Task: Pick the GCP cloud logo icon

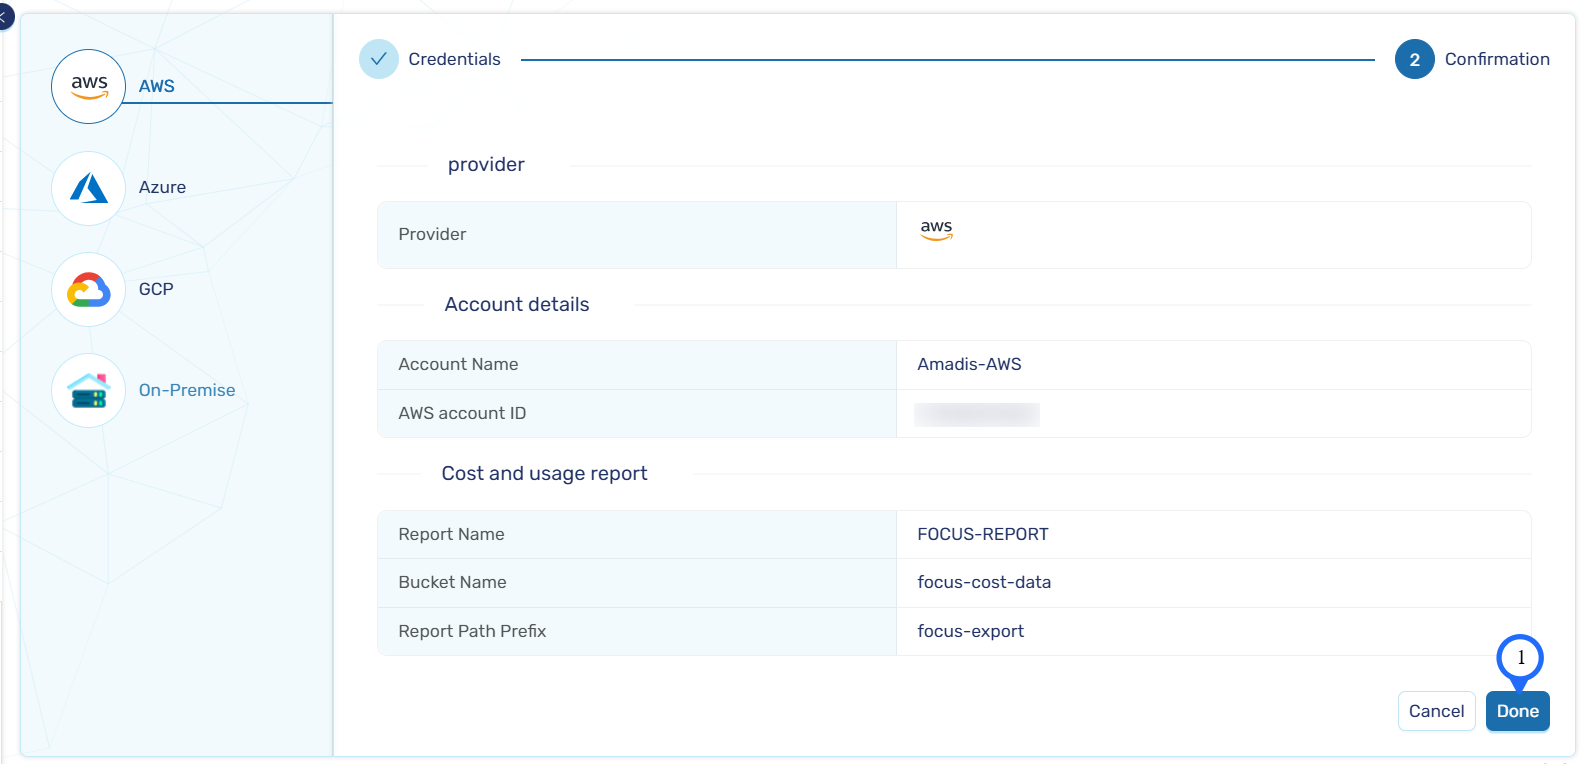Action: pyautogui.click(x=89, y=290)
